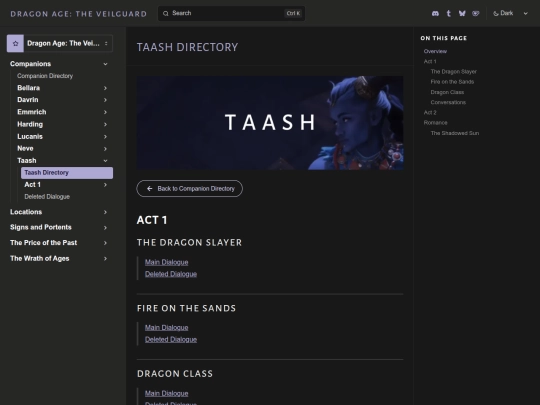
Task: Click the star icon beside Dragon Age: The Vei...
Action: click(15, 43)
